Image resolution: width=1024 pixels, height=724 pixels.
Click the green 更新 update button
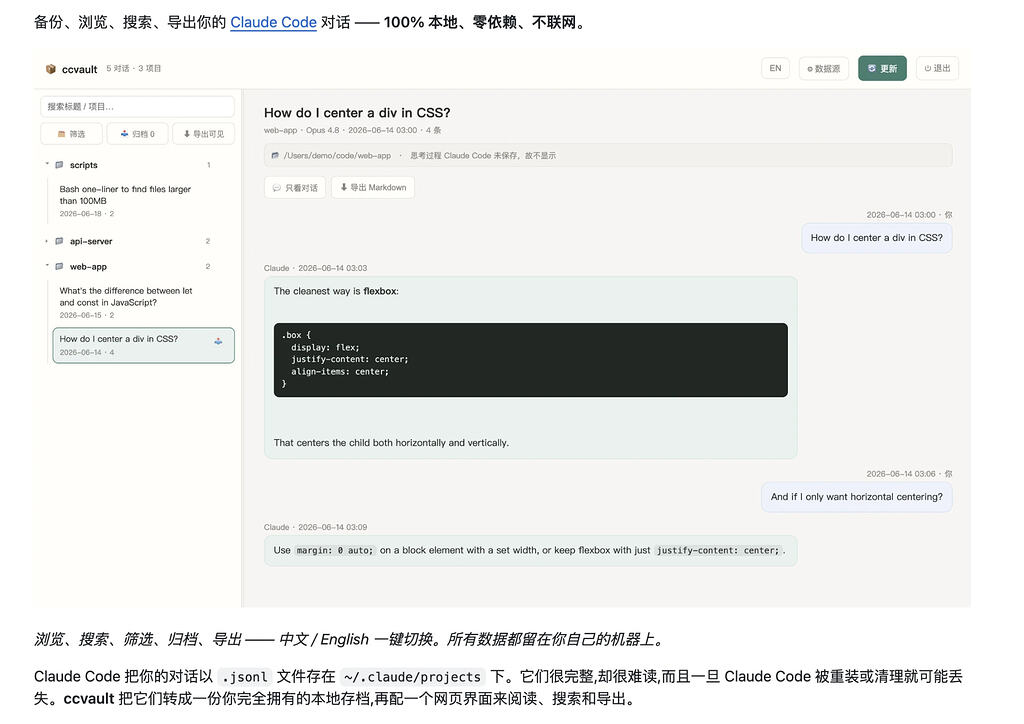pos(882,69)
